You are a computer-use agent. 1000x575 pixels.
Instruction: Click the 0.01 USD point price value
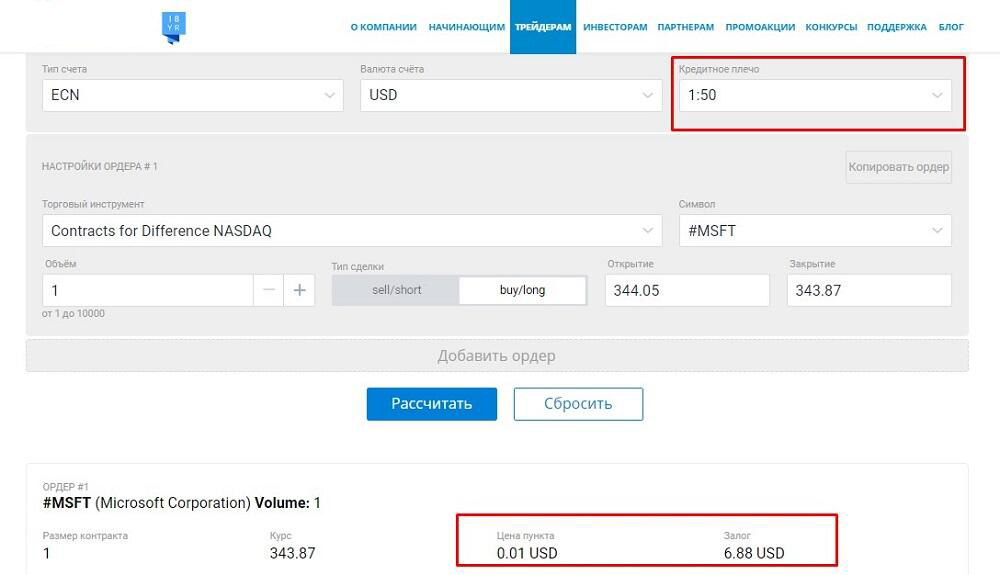coord(527,553)
